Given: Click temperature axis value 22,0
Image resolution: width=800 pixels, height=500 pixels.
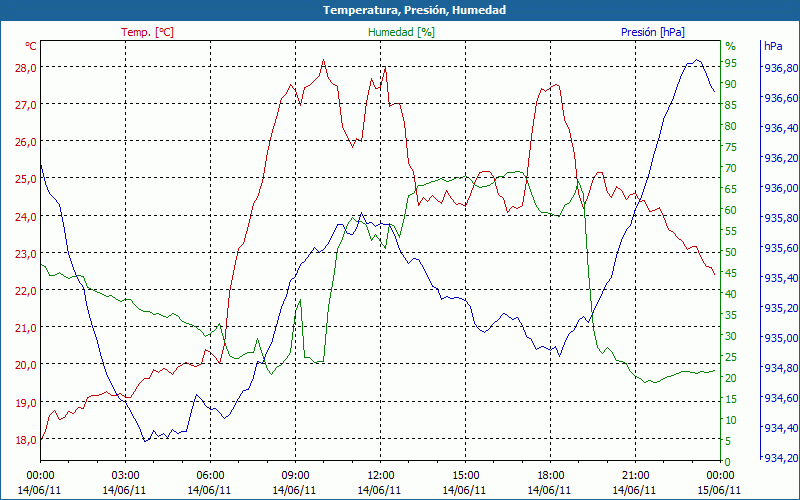Looking at the screenshot, I should pos(26,291).
